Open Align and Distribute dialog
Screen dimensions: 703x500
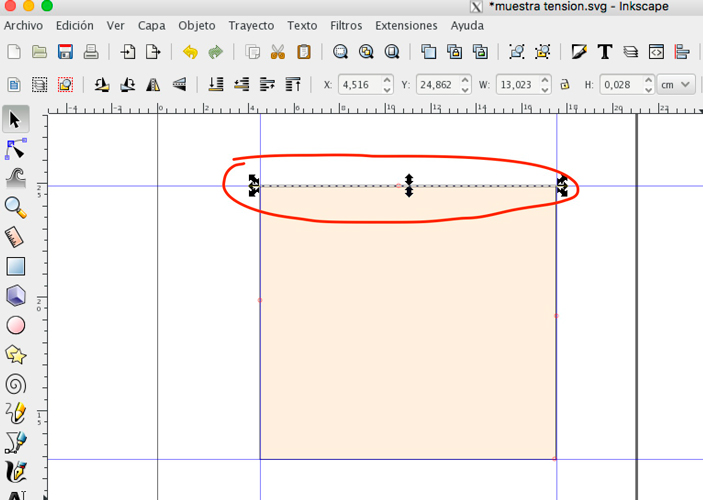click(x=682, y=52)
